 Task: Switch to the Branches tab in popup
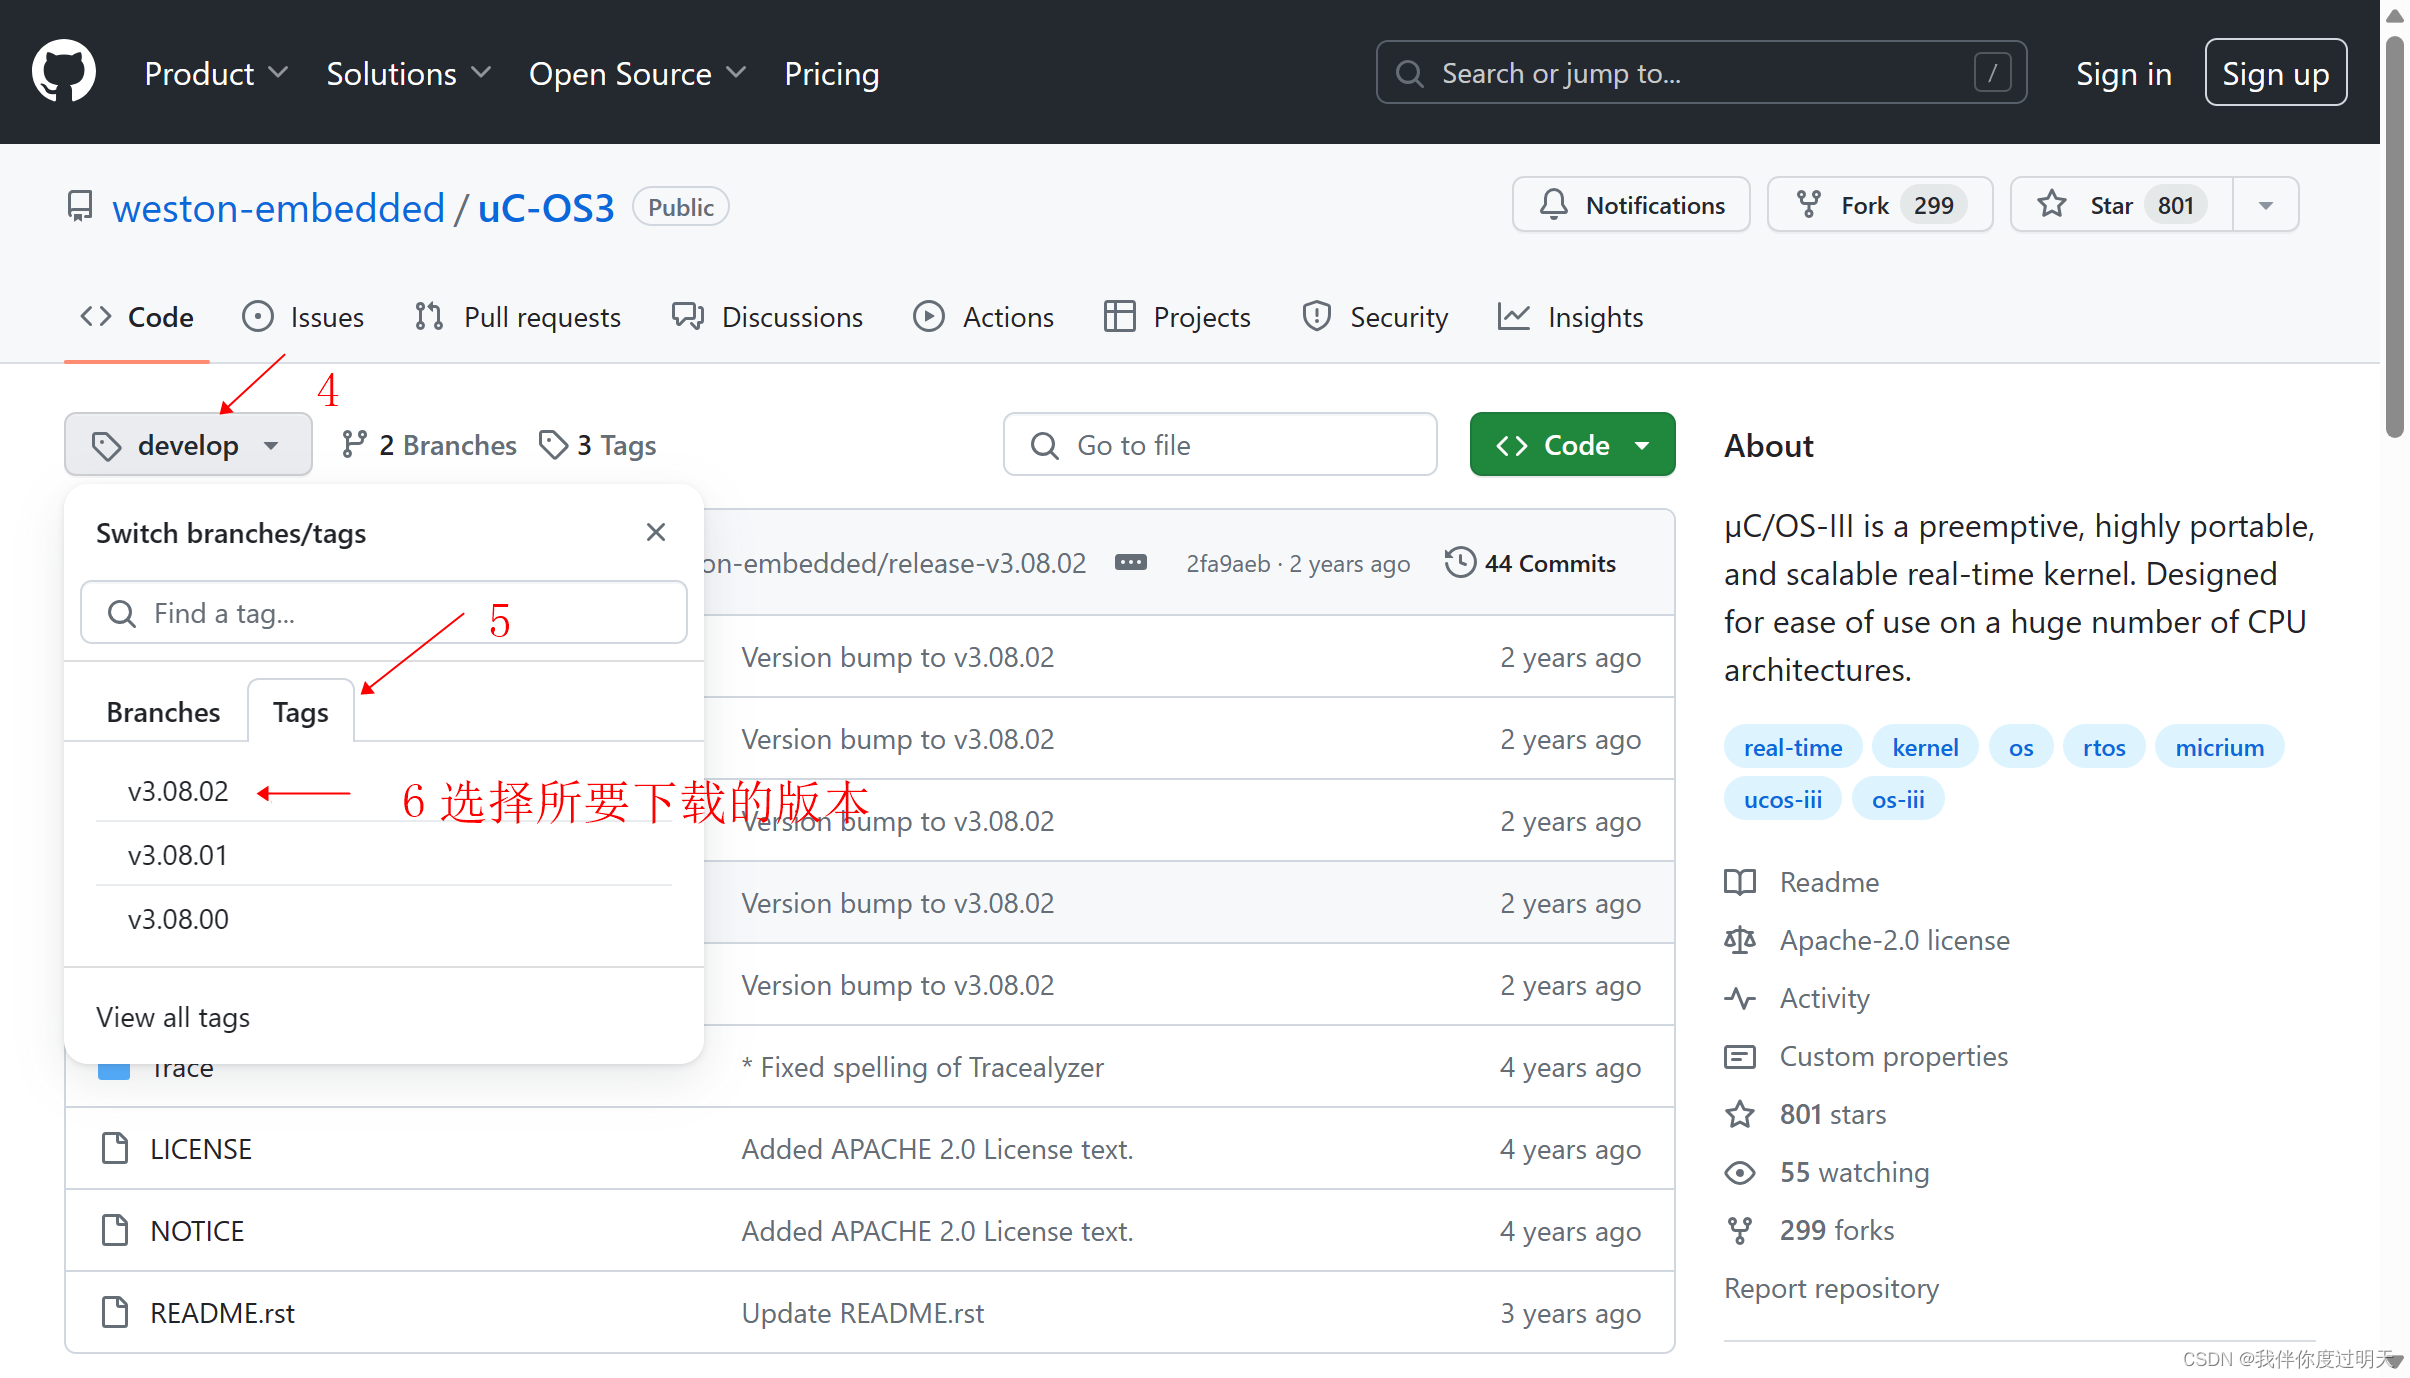pyautogui.click(x=163, y=712)
